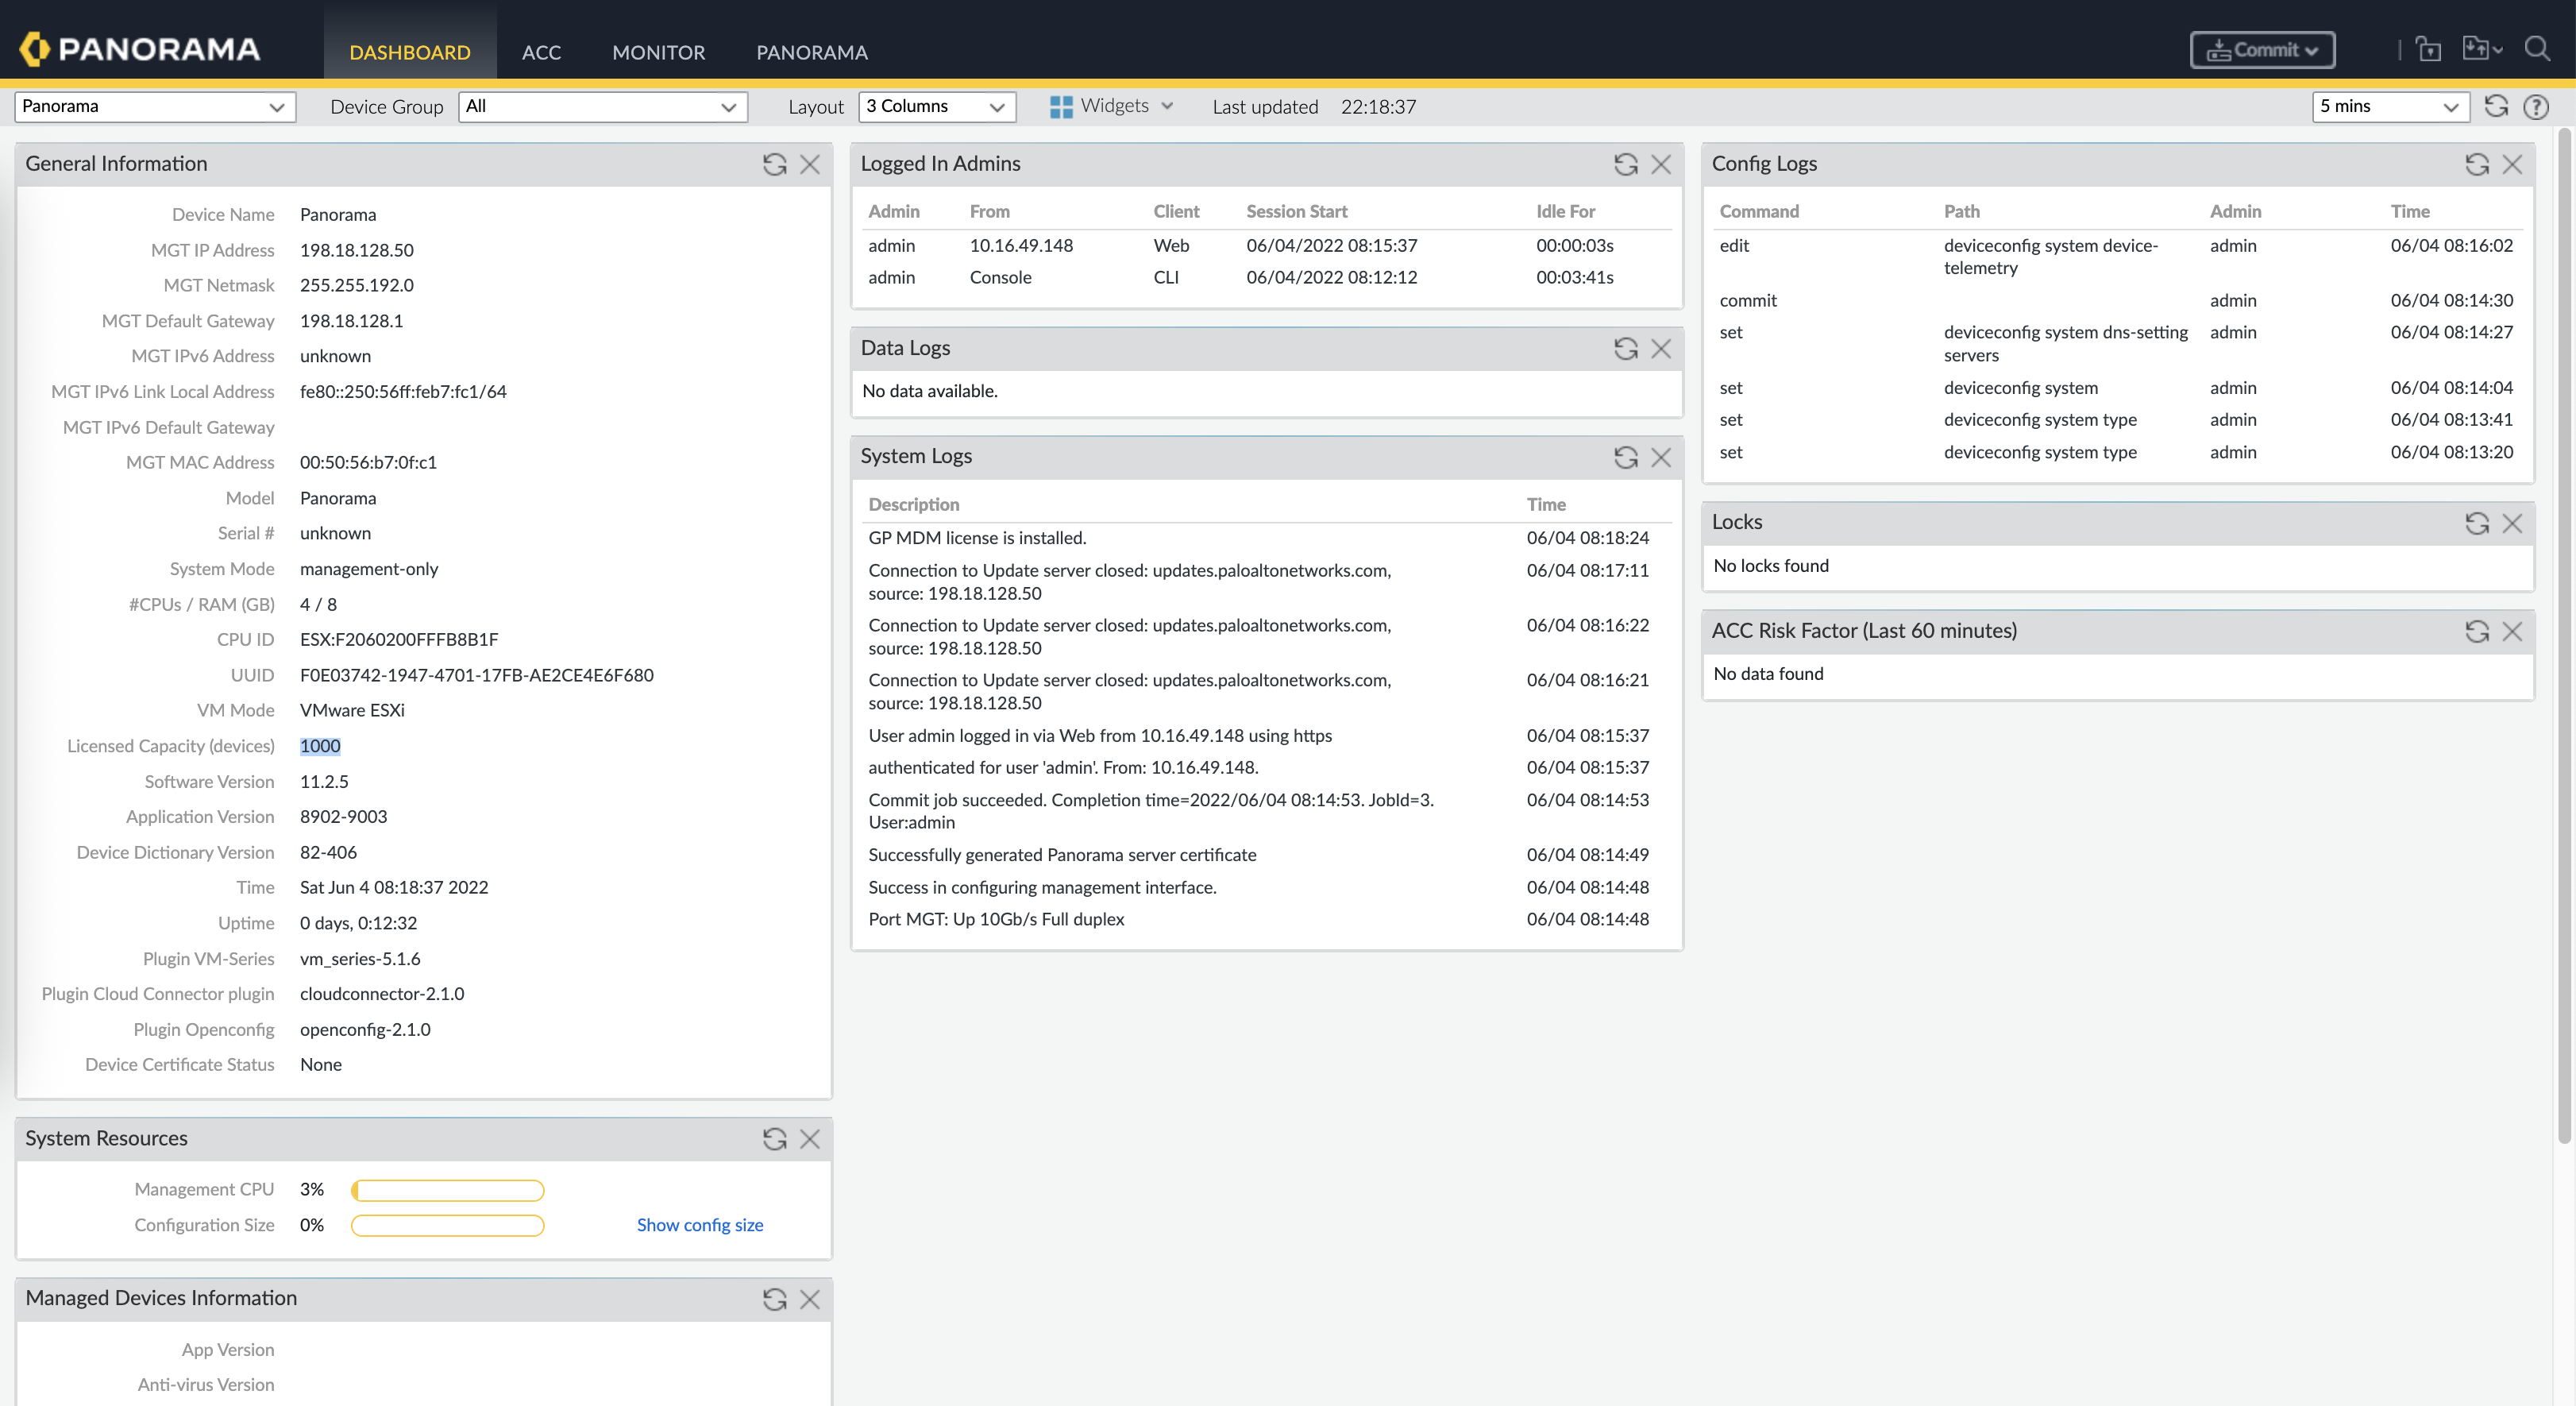Open the help question mark icon
2576x1406 pixels.
click(x=2536, y=107)
